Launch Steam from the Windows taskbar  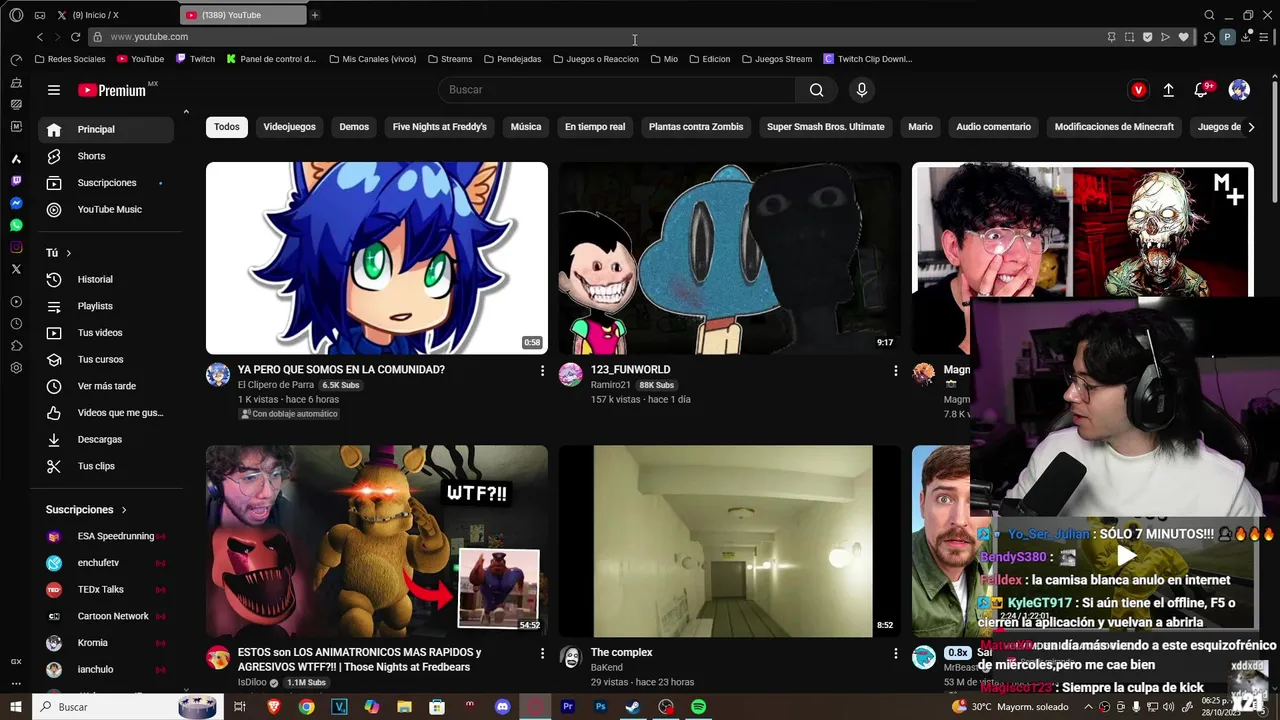(x=633, y=707)
